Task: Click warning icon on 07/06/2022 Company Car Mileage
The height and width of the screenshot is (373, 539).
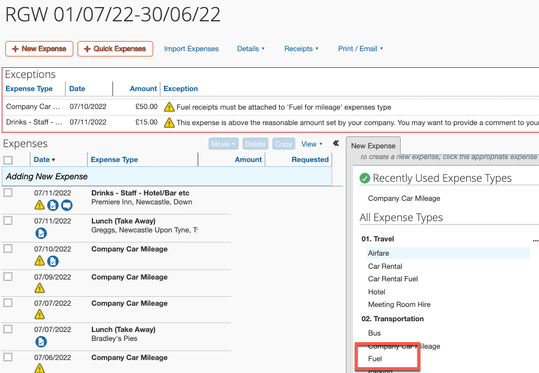Action: pyautogui.click(x=40, y=368)
